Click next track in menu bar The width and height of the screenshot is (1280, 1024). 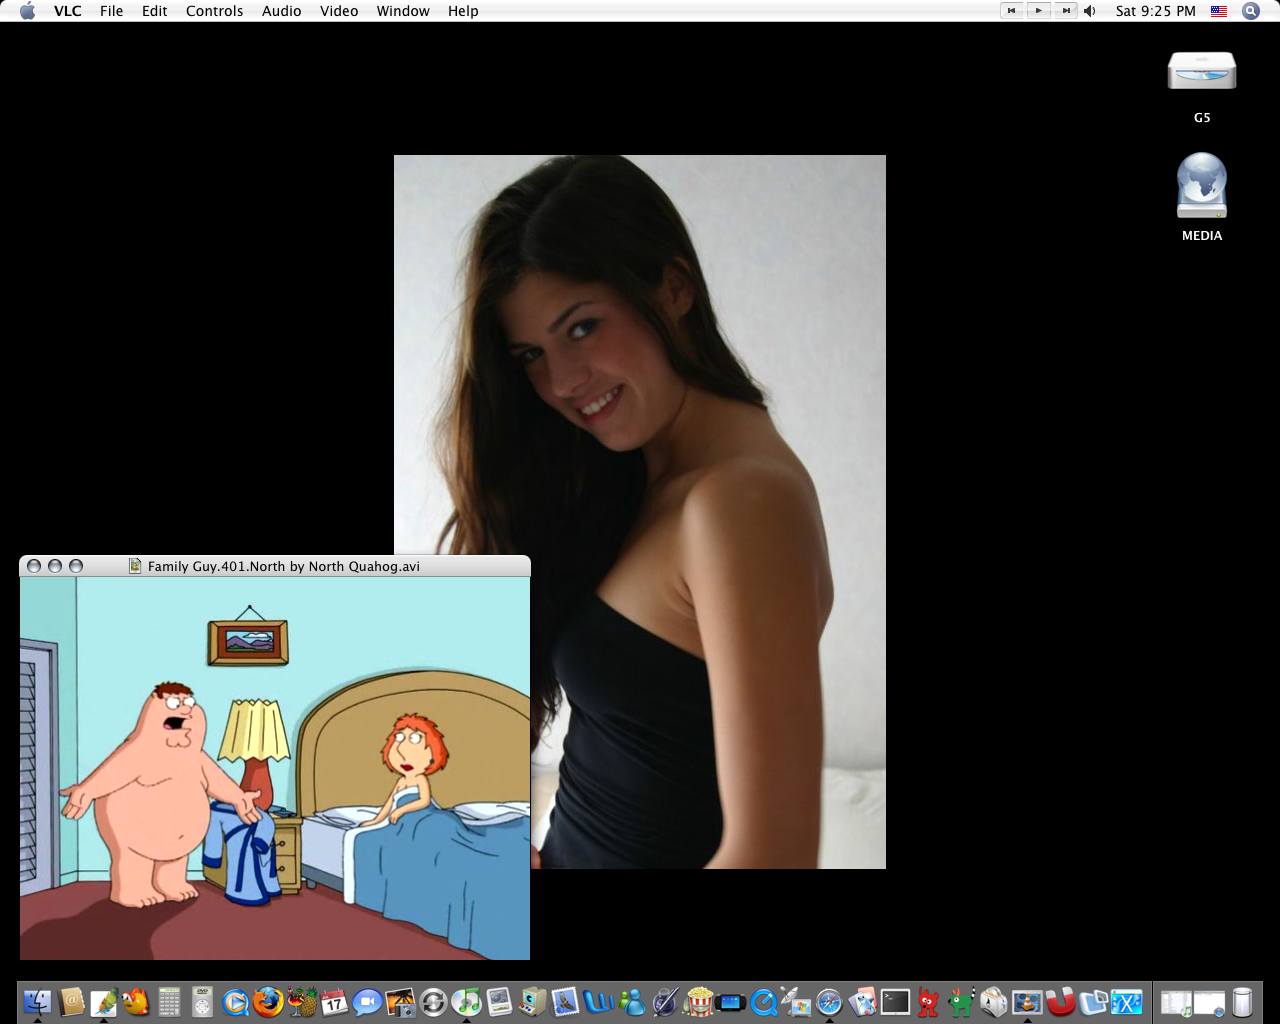tap(1066, 11)
